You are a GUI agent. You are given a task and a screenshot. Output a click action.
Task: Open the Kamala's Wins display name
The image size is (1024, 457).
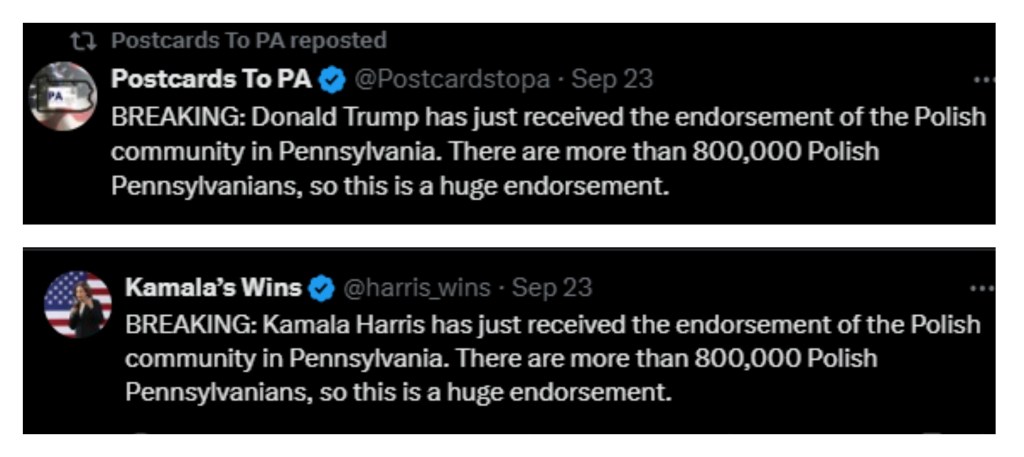(213, 288)
